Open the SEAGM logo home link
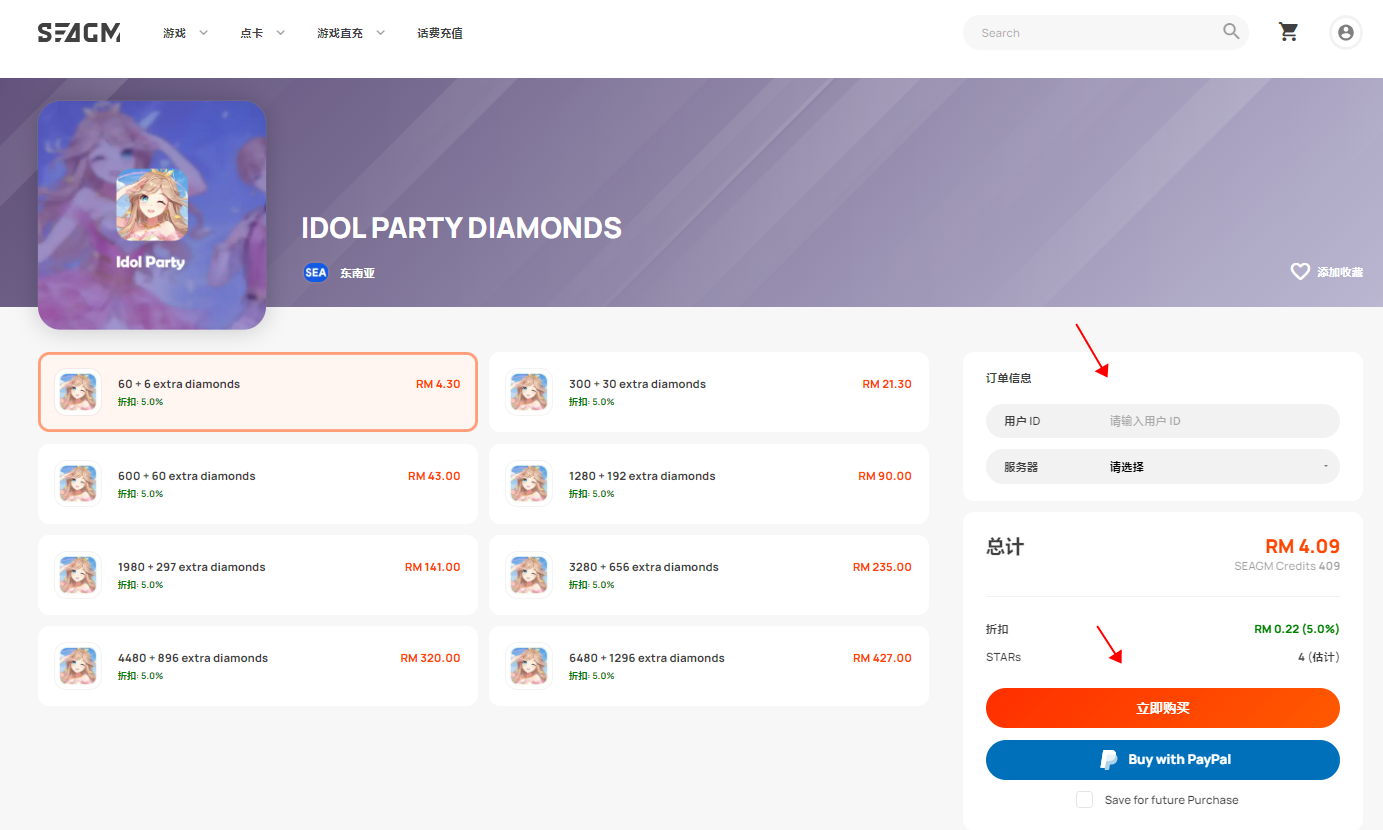 (79, 33)
